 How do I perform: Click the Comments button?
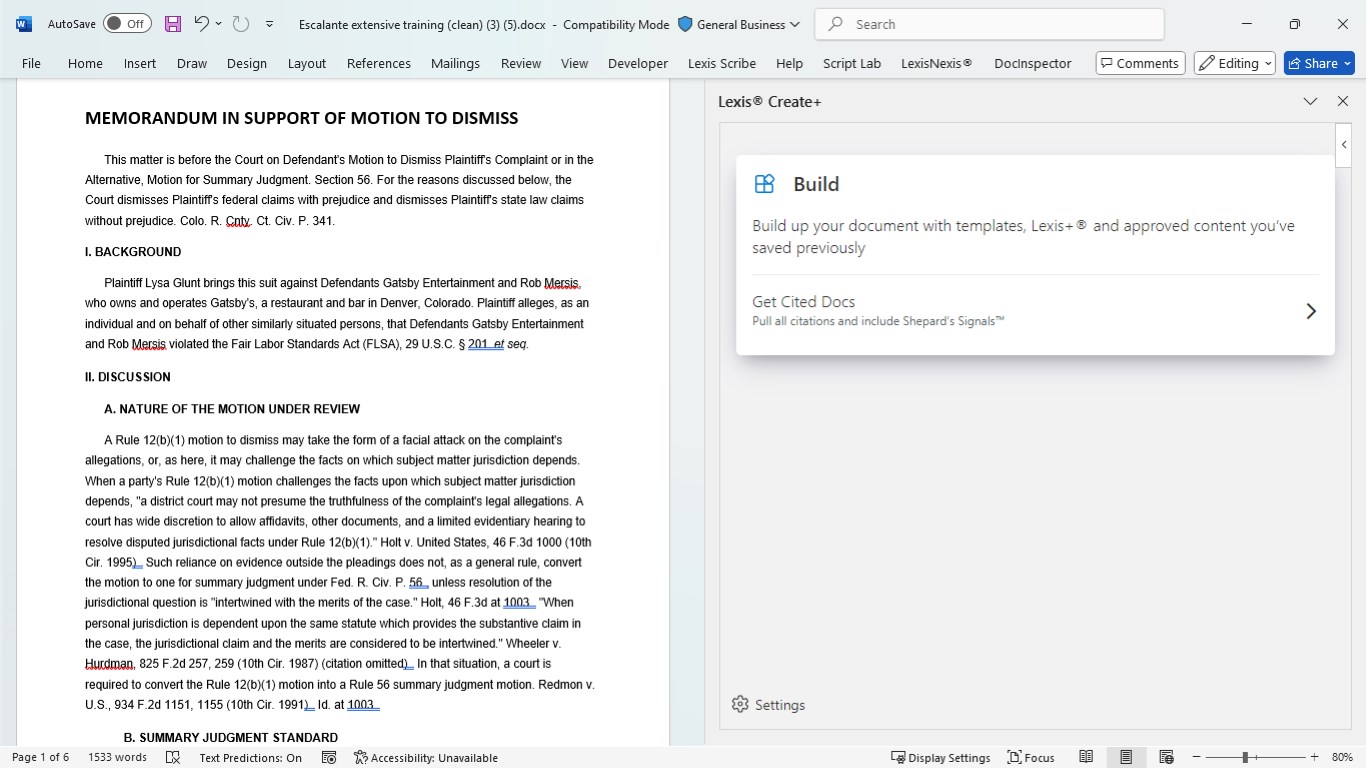pos(1140,63)
